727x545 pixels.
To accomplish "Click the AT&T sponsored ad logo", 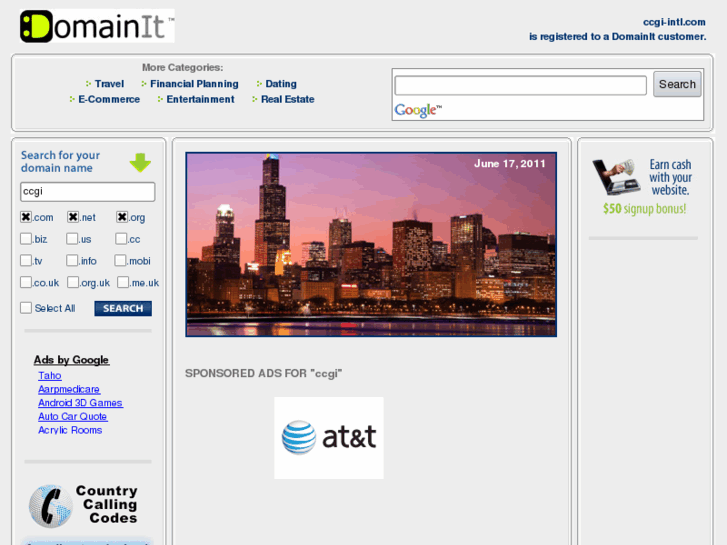I will click(x=329, y=437).
